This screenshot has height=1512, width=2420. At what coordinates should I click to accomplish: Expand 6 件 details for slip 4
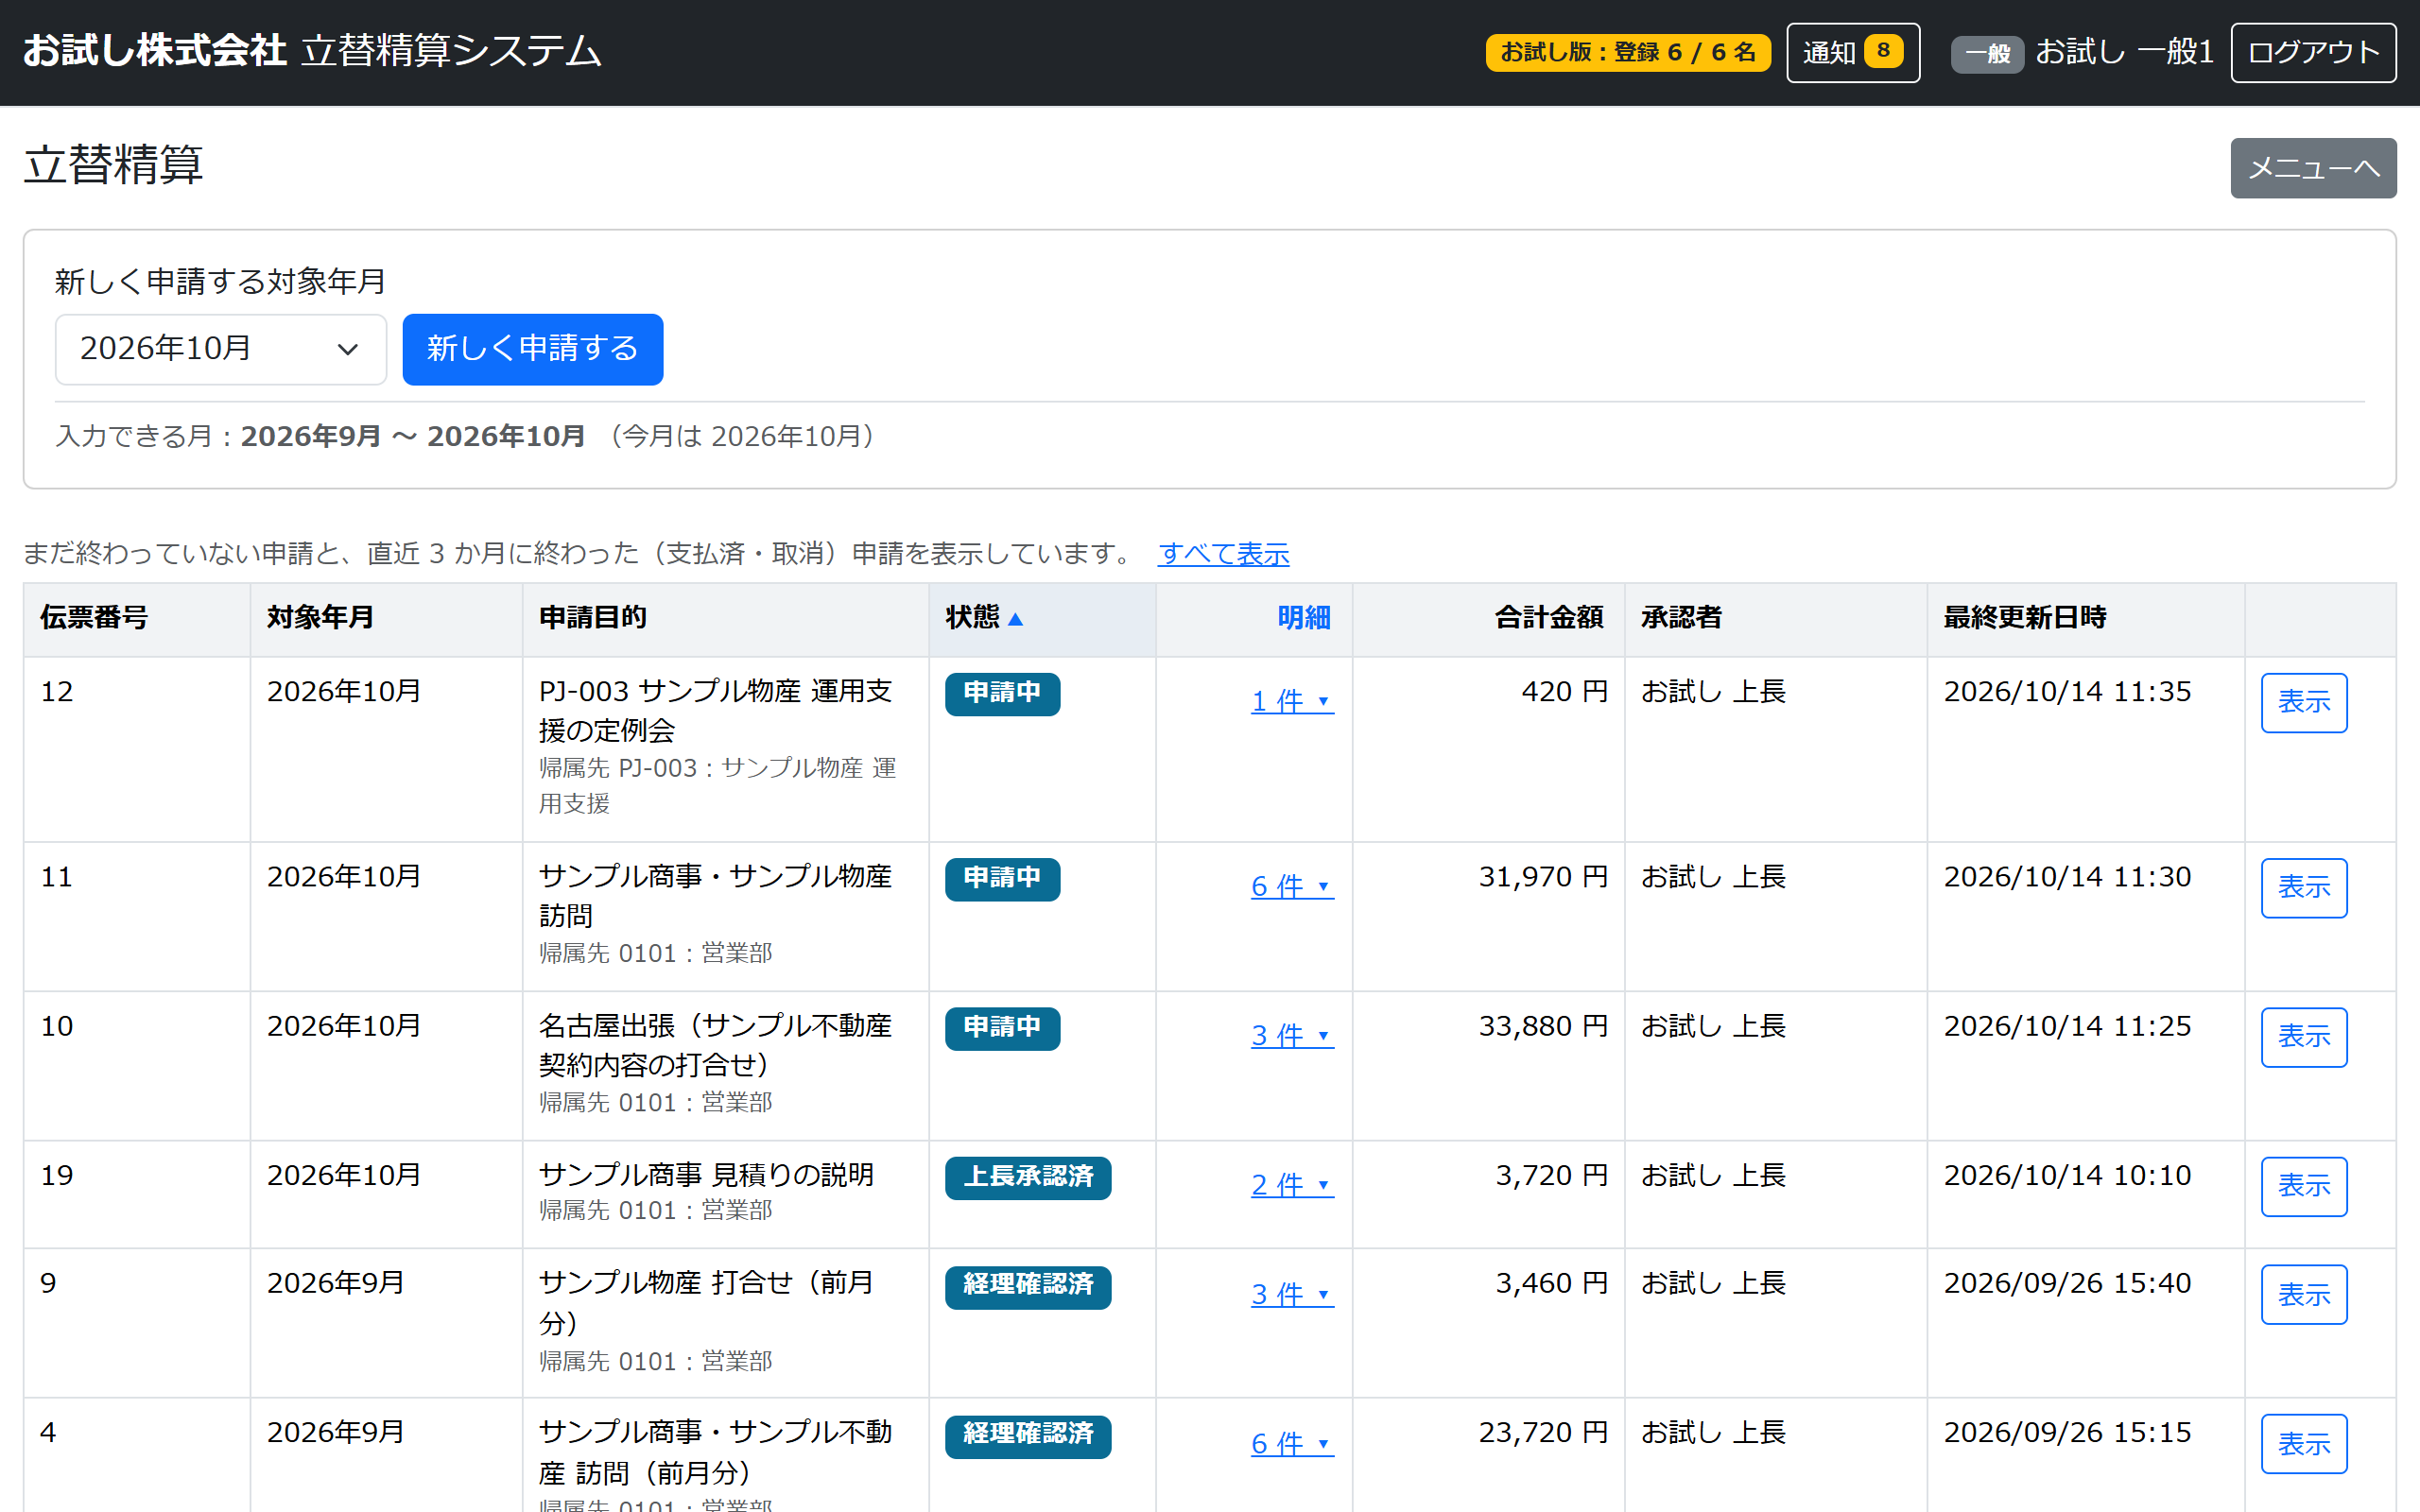(1291, 1443)
